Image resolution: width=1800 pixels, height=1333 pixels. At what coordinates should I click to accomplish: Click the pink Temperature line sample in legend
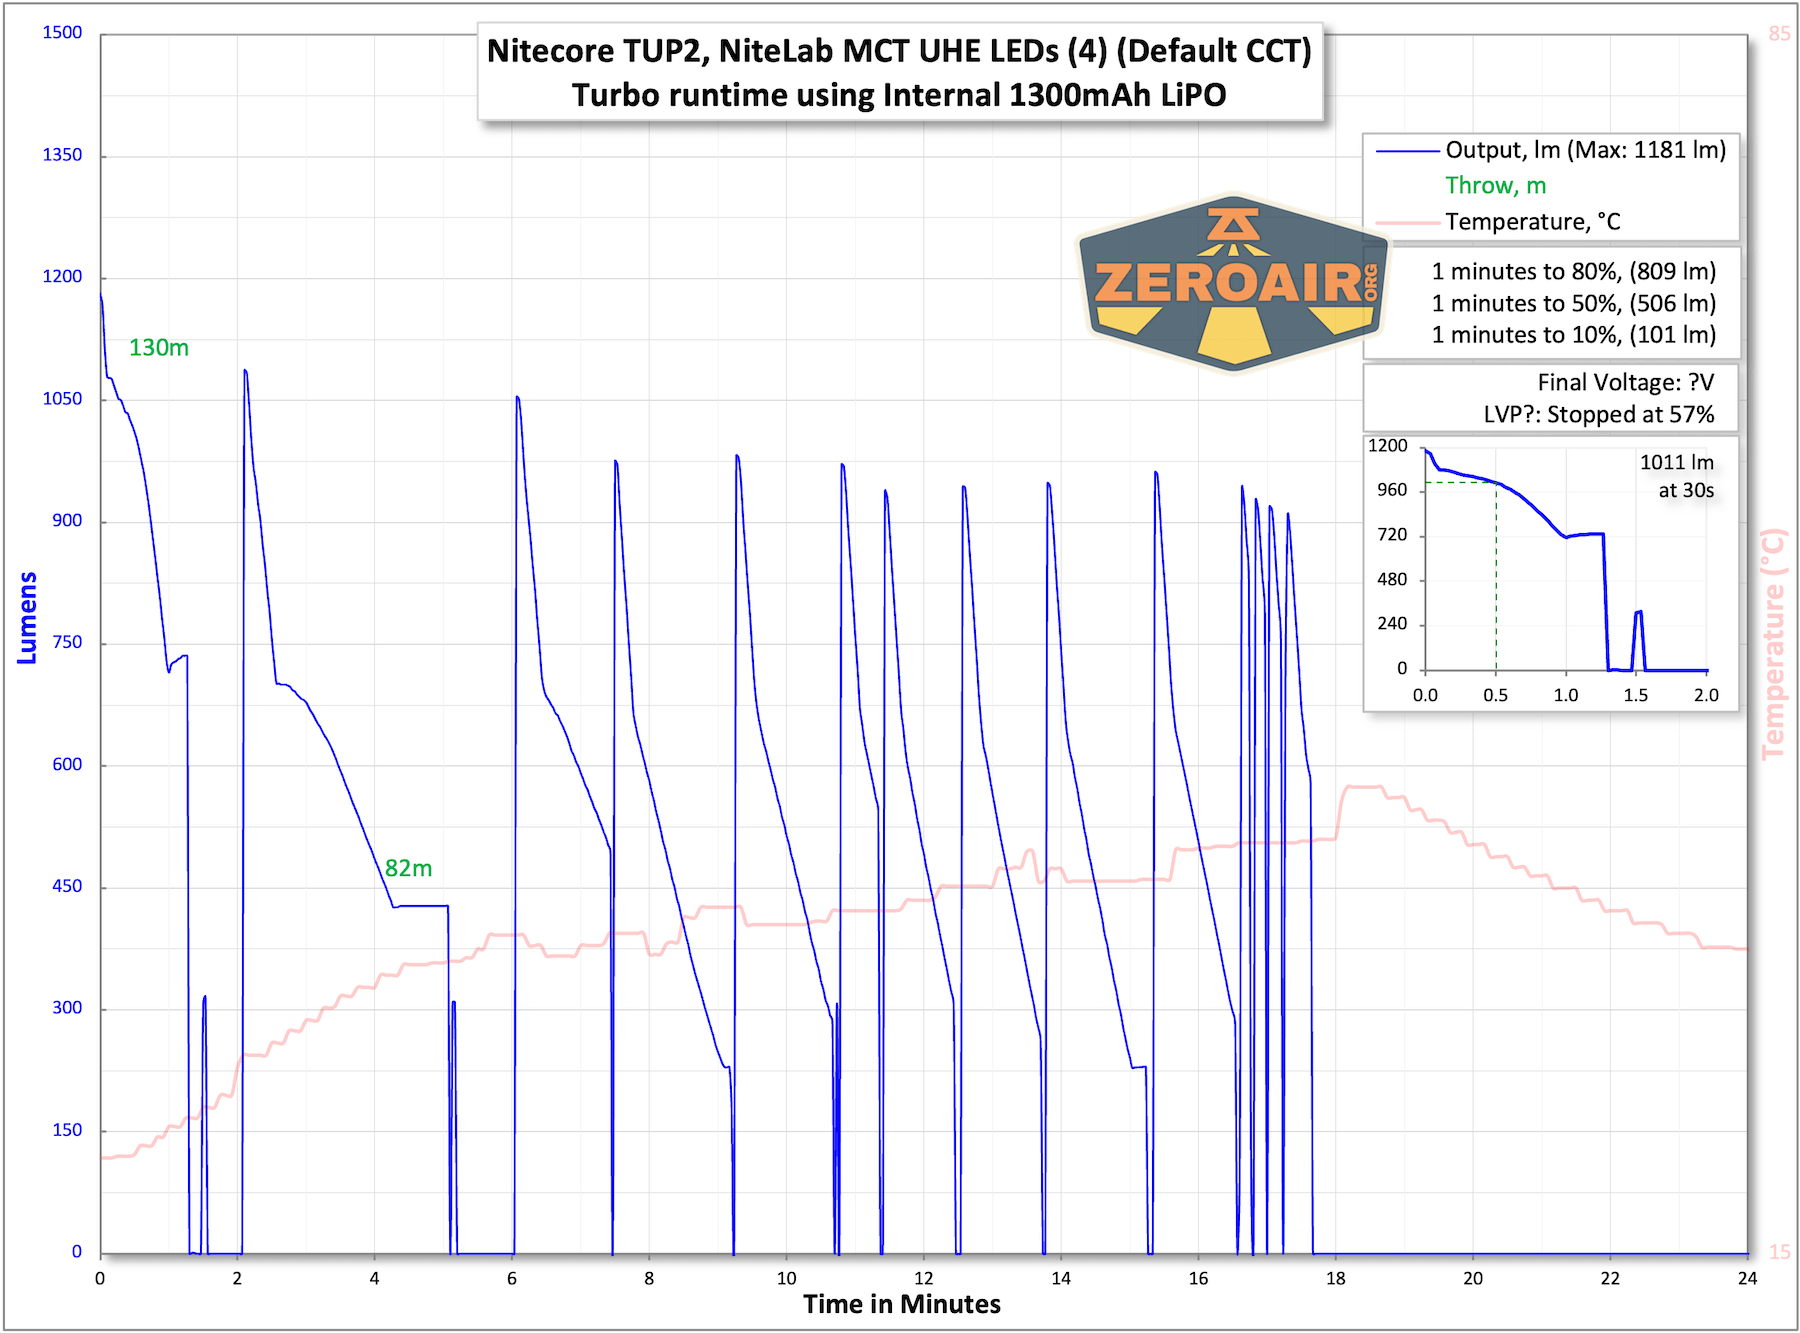pos(1407,222)
